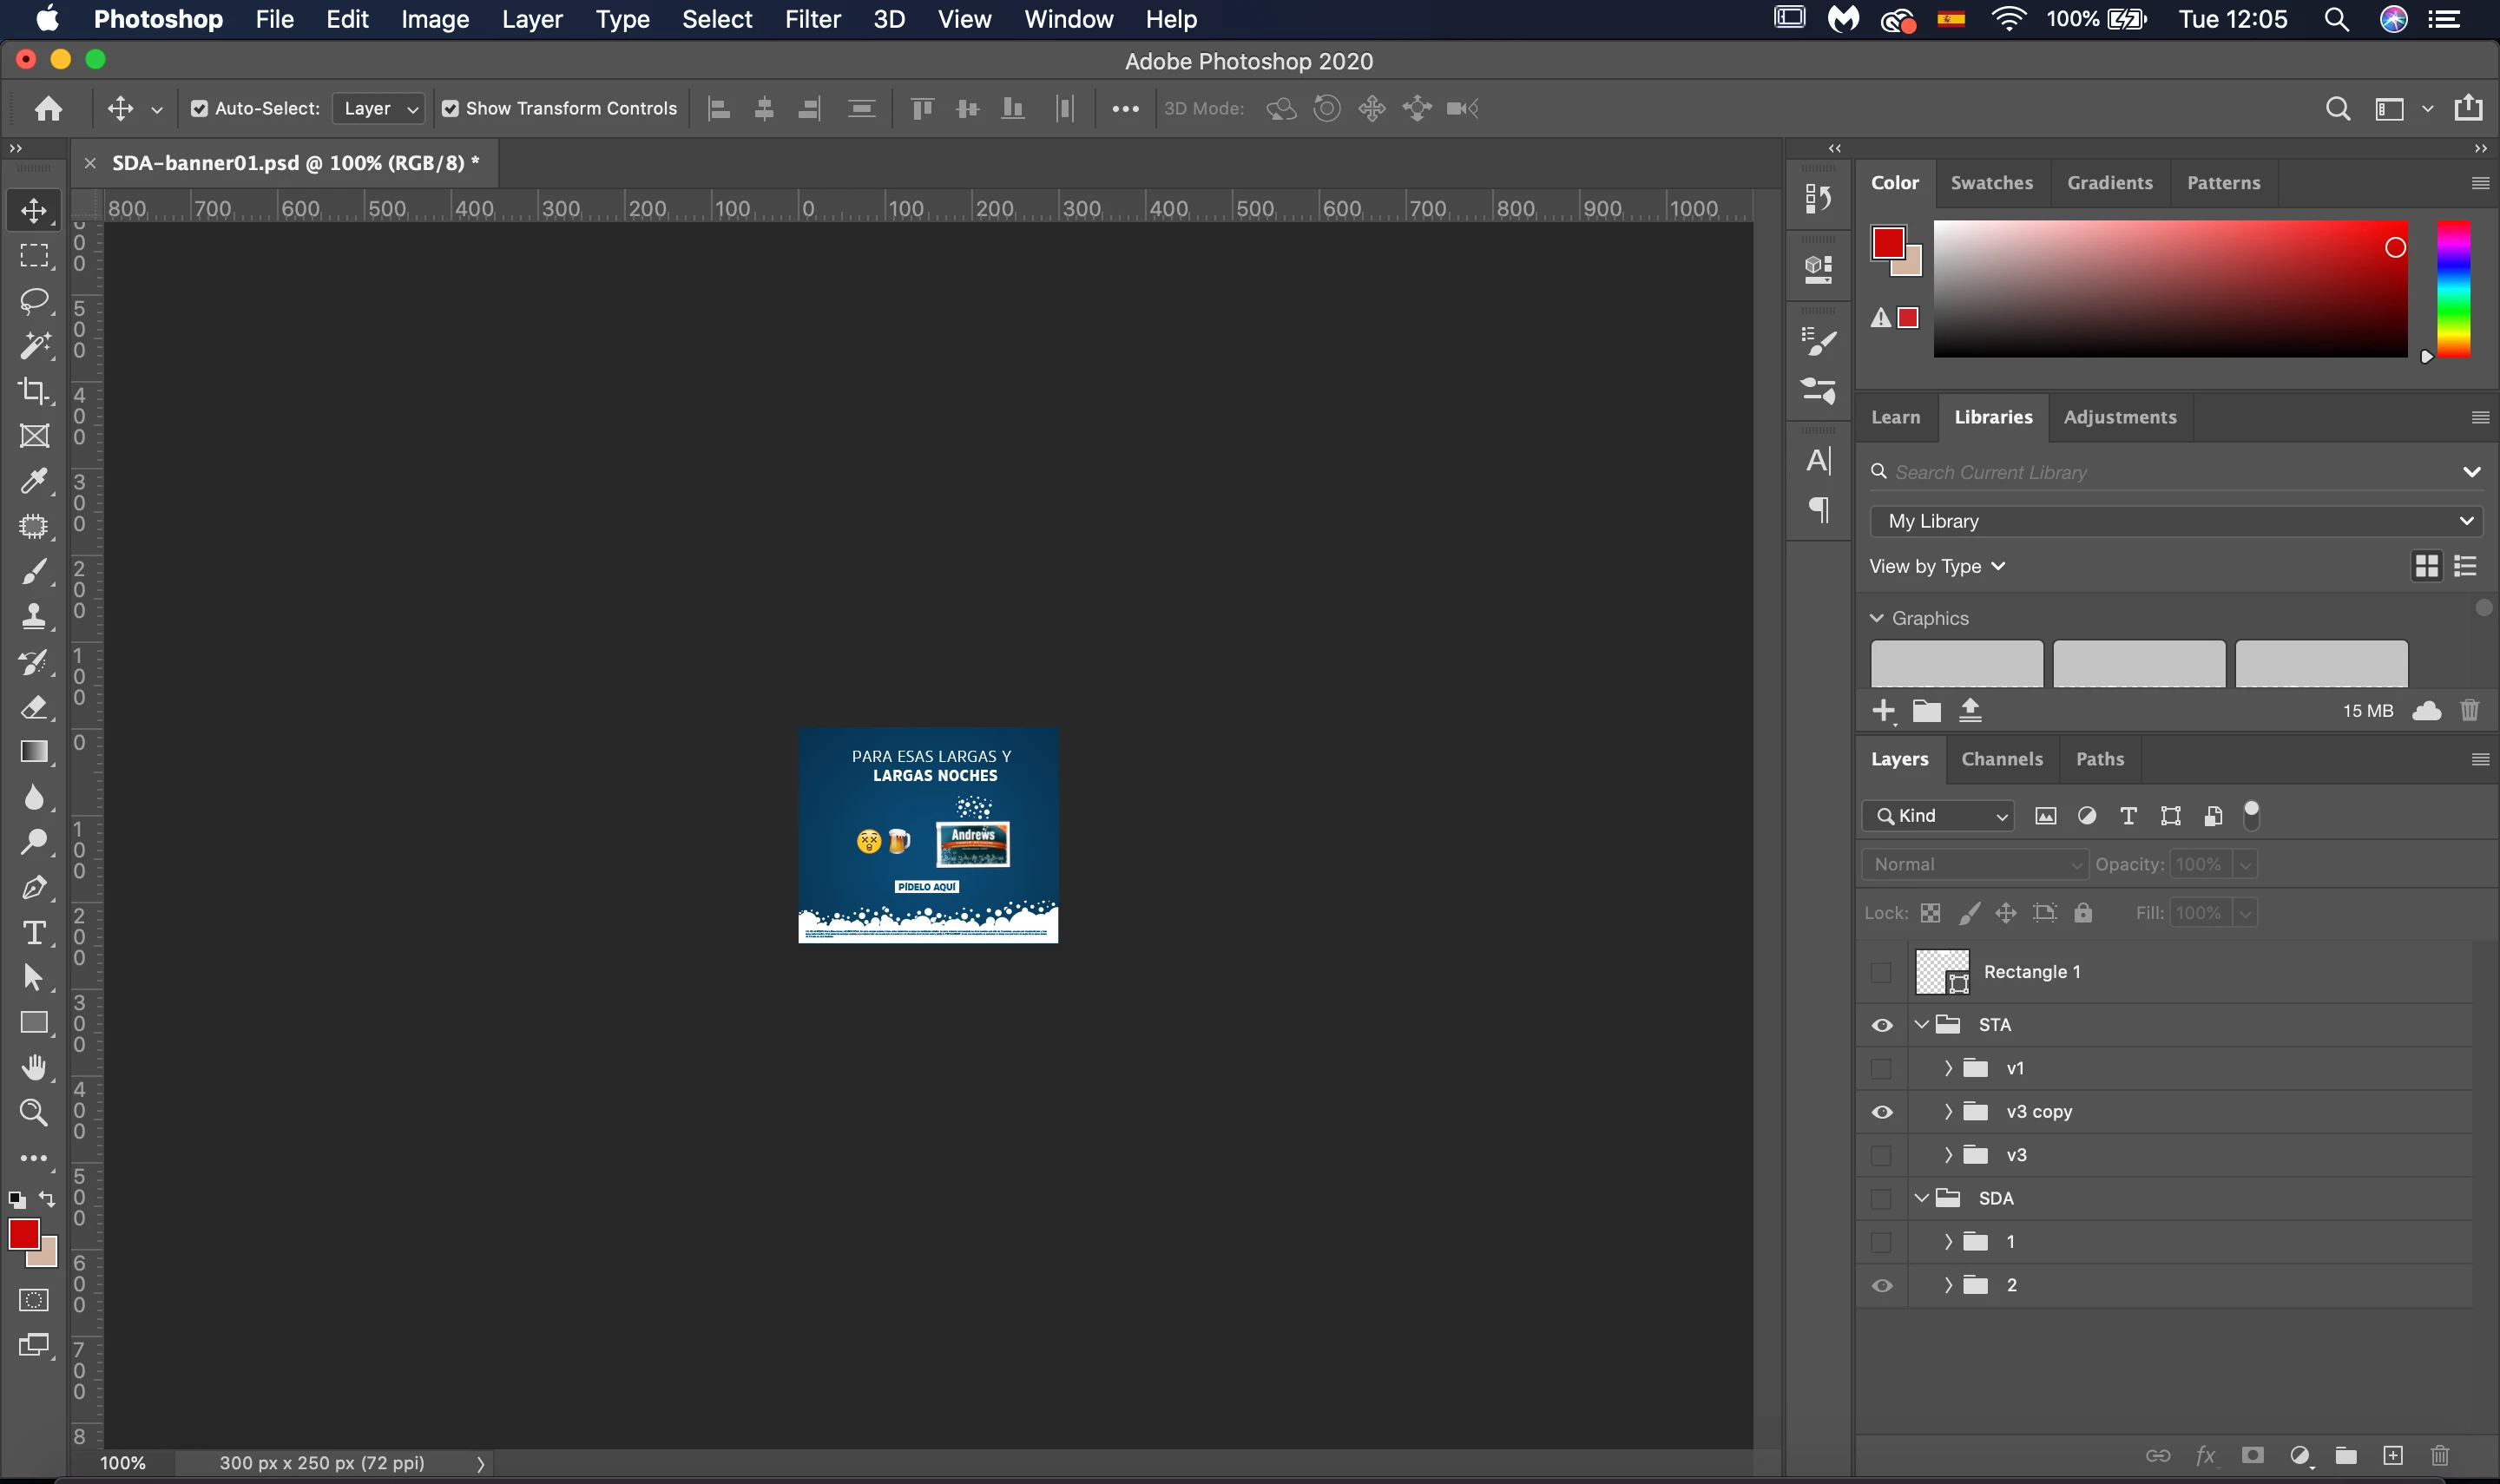The image size is (2500, 1484).
Task: Toggle Auto-Select checkbox
Action: [200, 108]
